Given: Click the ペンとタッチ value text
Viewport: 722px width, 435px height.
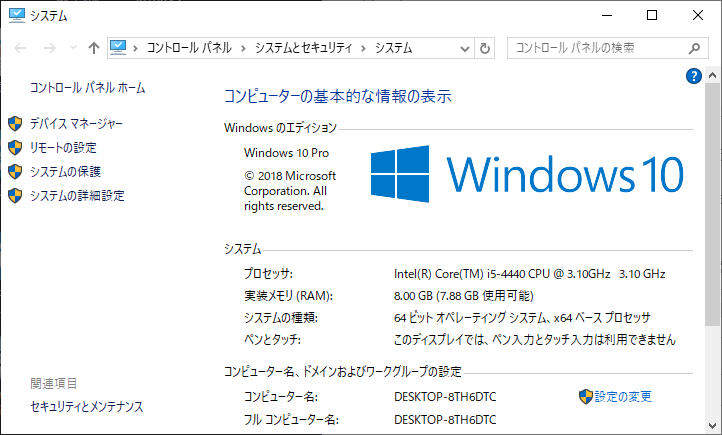Looking at the screenshot, I should 535,340.
